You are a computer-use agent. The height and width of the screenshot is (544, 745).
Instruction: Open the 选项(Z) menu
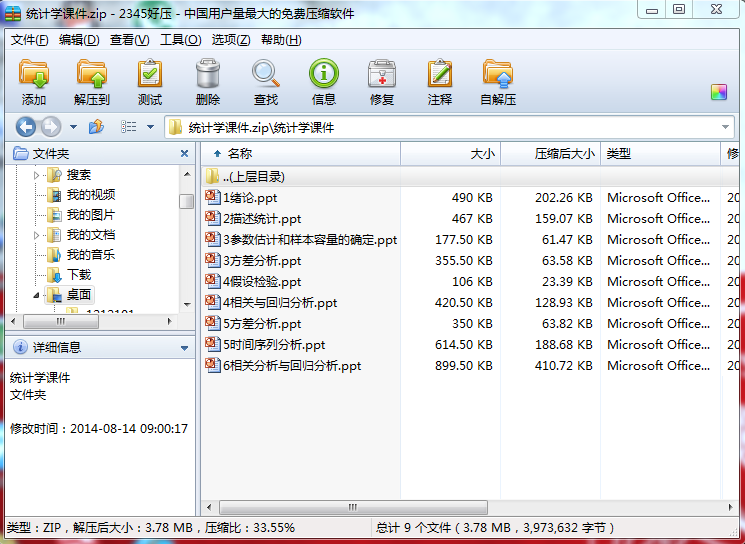click(231, 40)
